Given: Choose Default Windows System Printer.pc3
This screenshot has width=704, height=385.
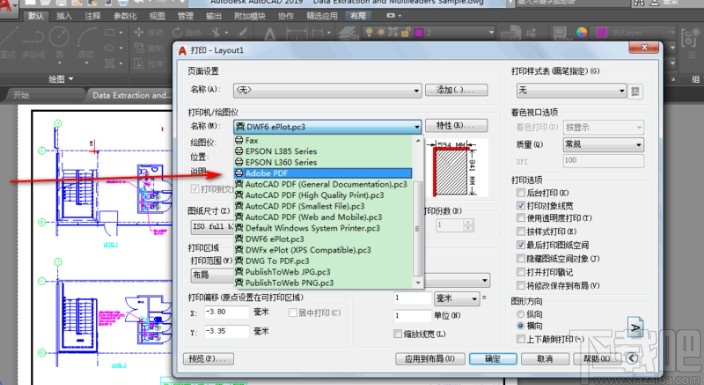Looking at the screenshot, I should (x=322, y=228).
